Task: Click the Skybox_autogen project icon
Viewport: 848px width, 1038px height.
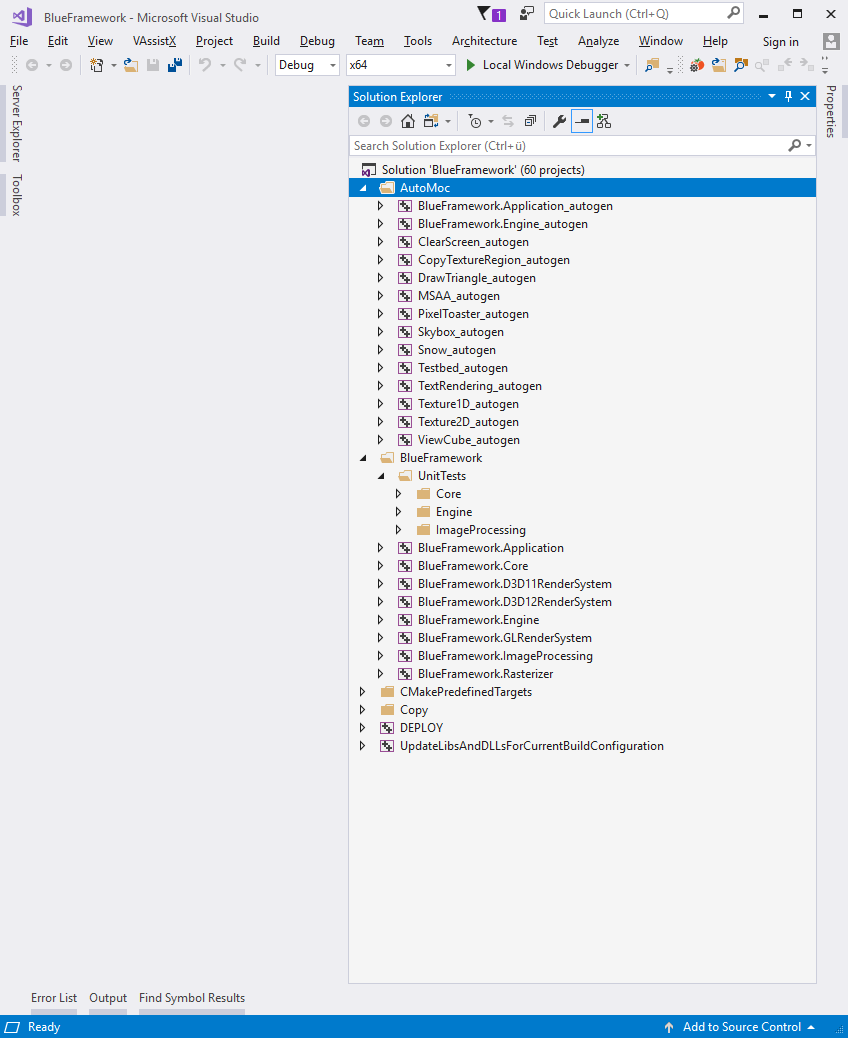Action: [x=405, y=332]
